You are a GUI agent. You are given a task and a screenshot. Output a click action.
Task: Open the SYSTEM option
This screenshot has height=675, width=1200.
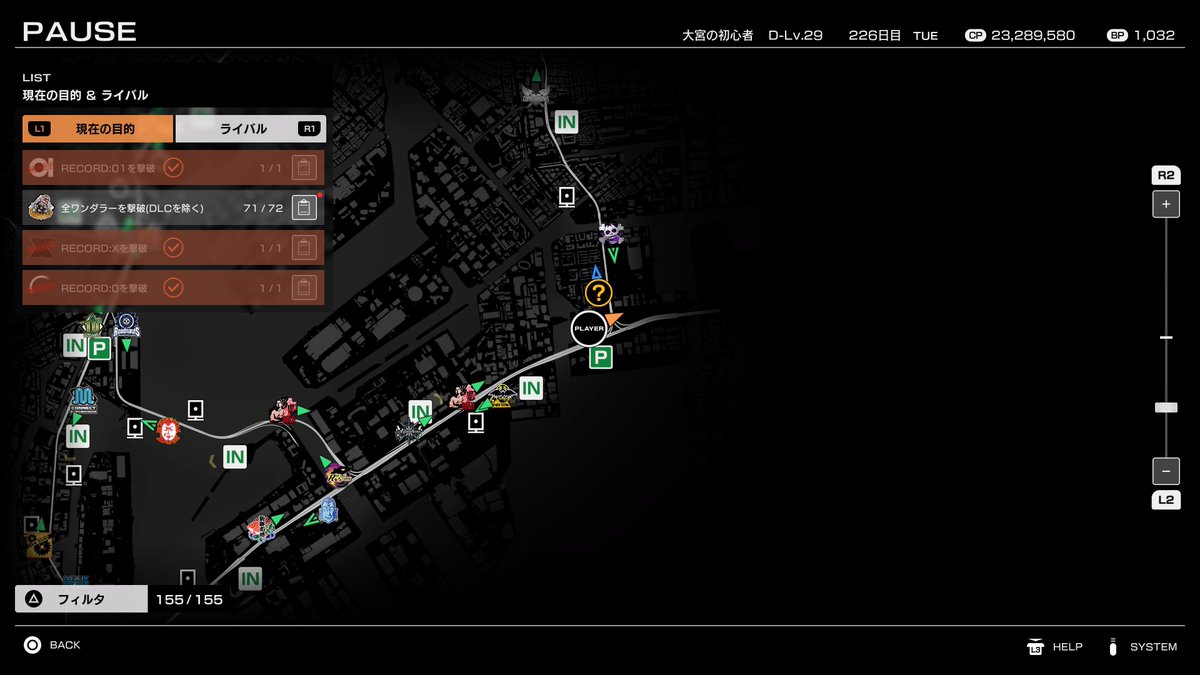1141,647
